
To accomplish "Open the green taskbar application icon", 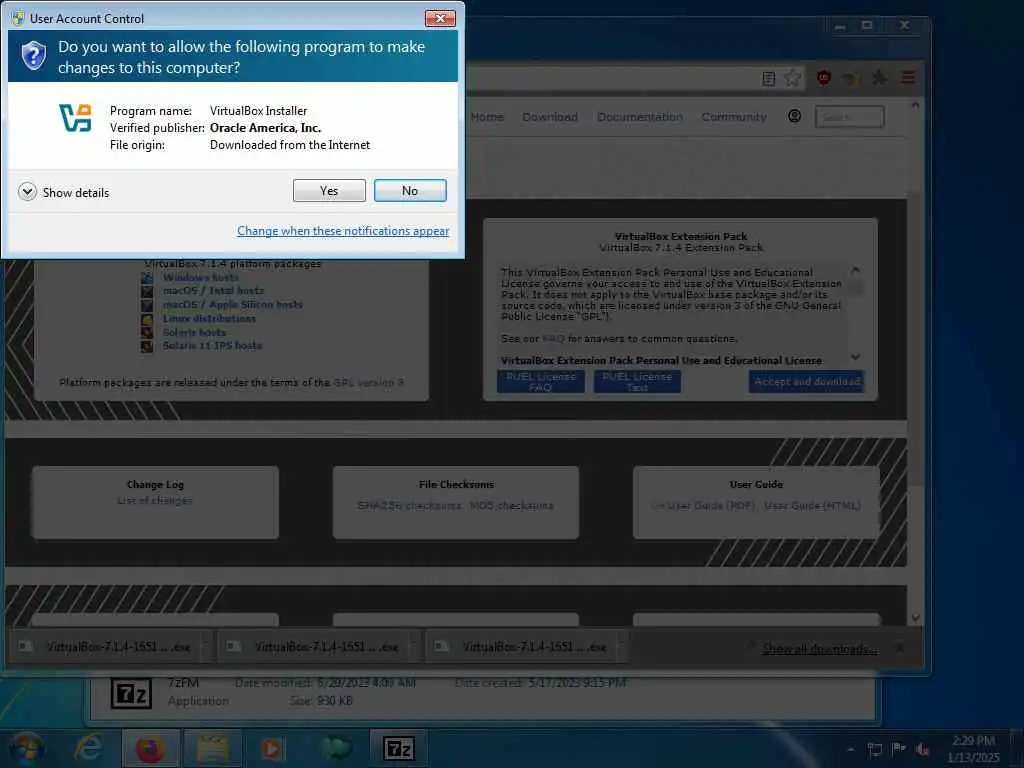I will pos(336,748).
